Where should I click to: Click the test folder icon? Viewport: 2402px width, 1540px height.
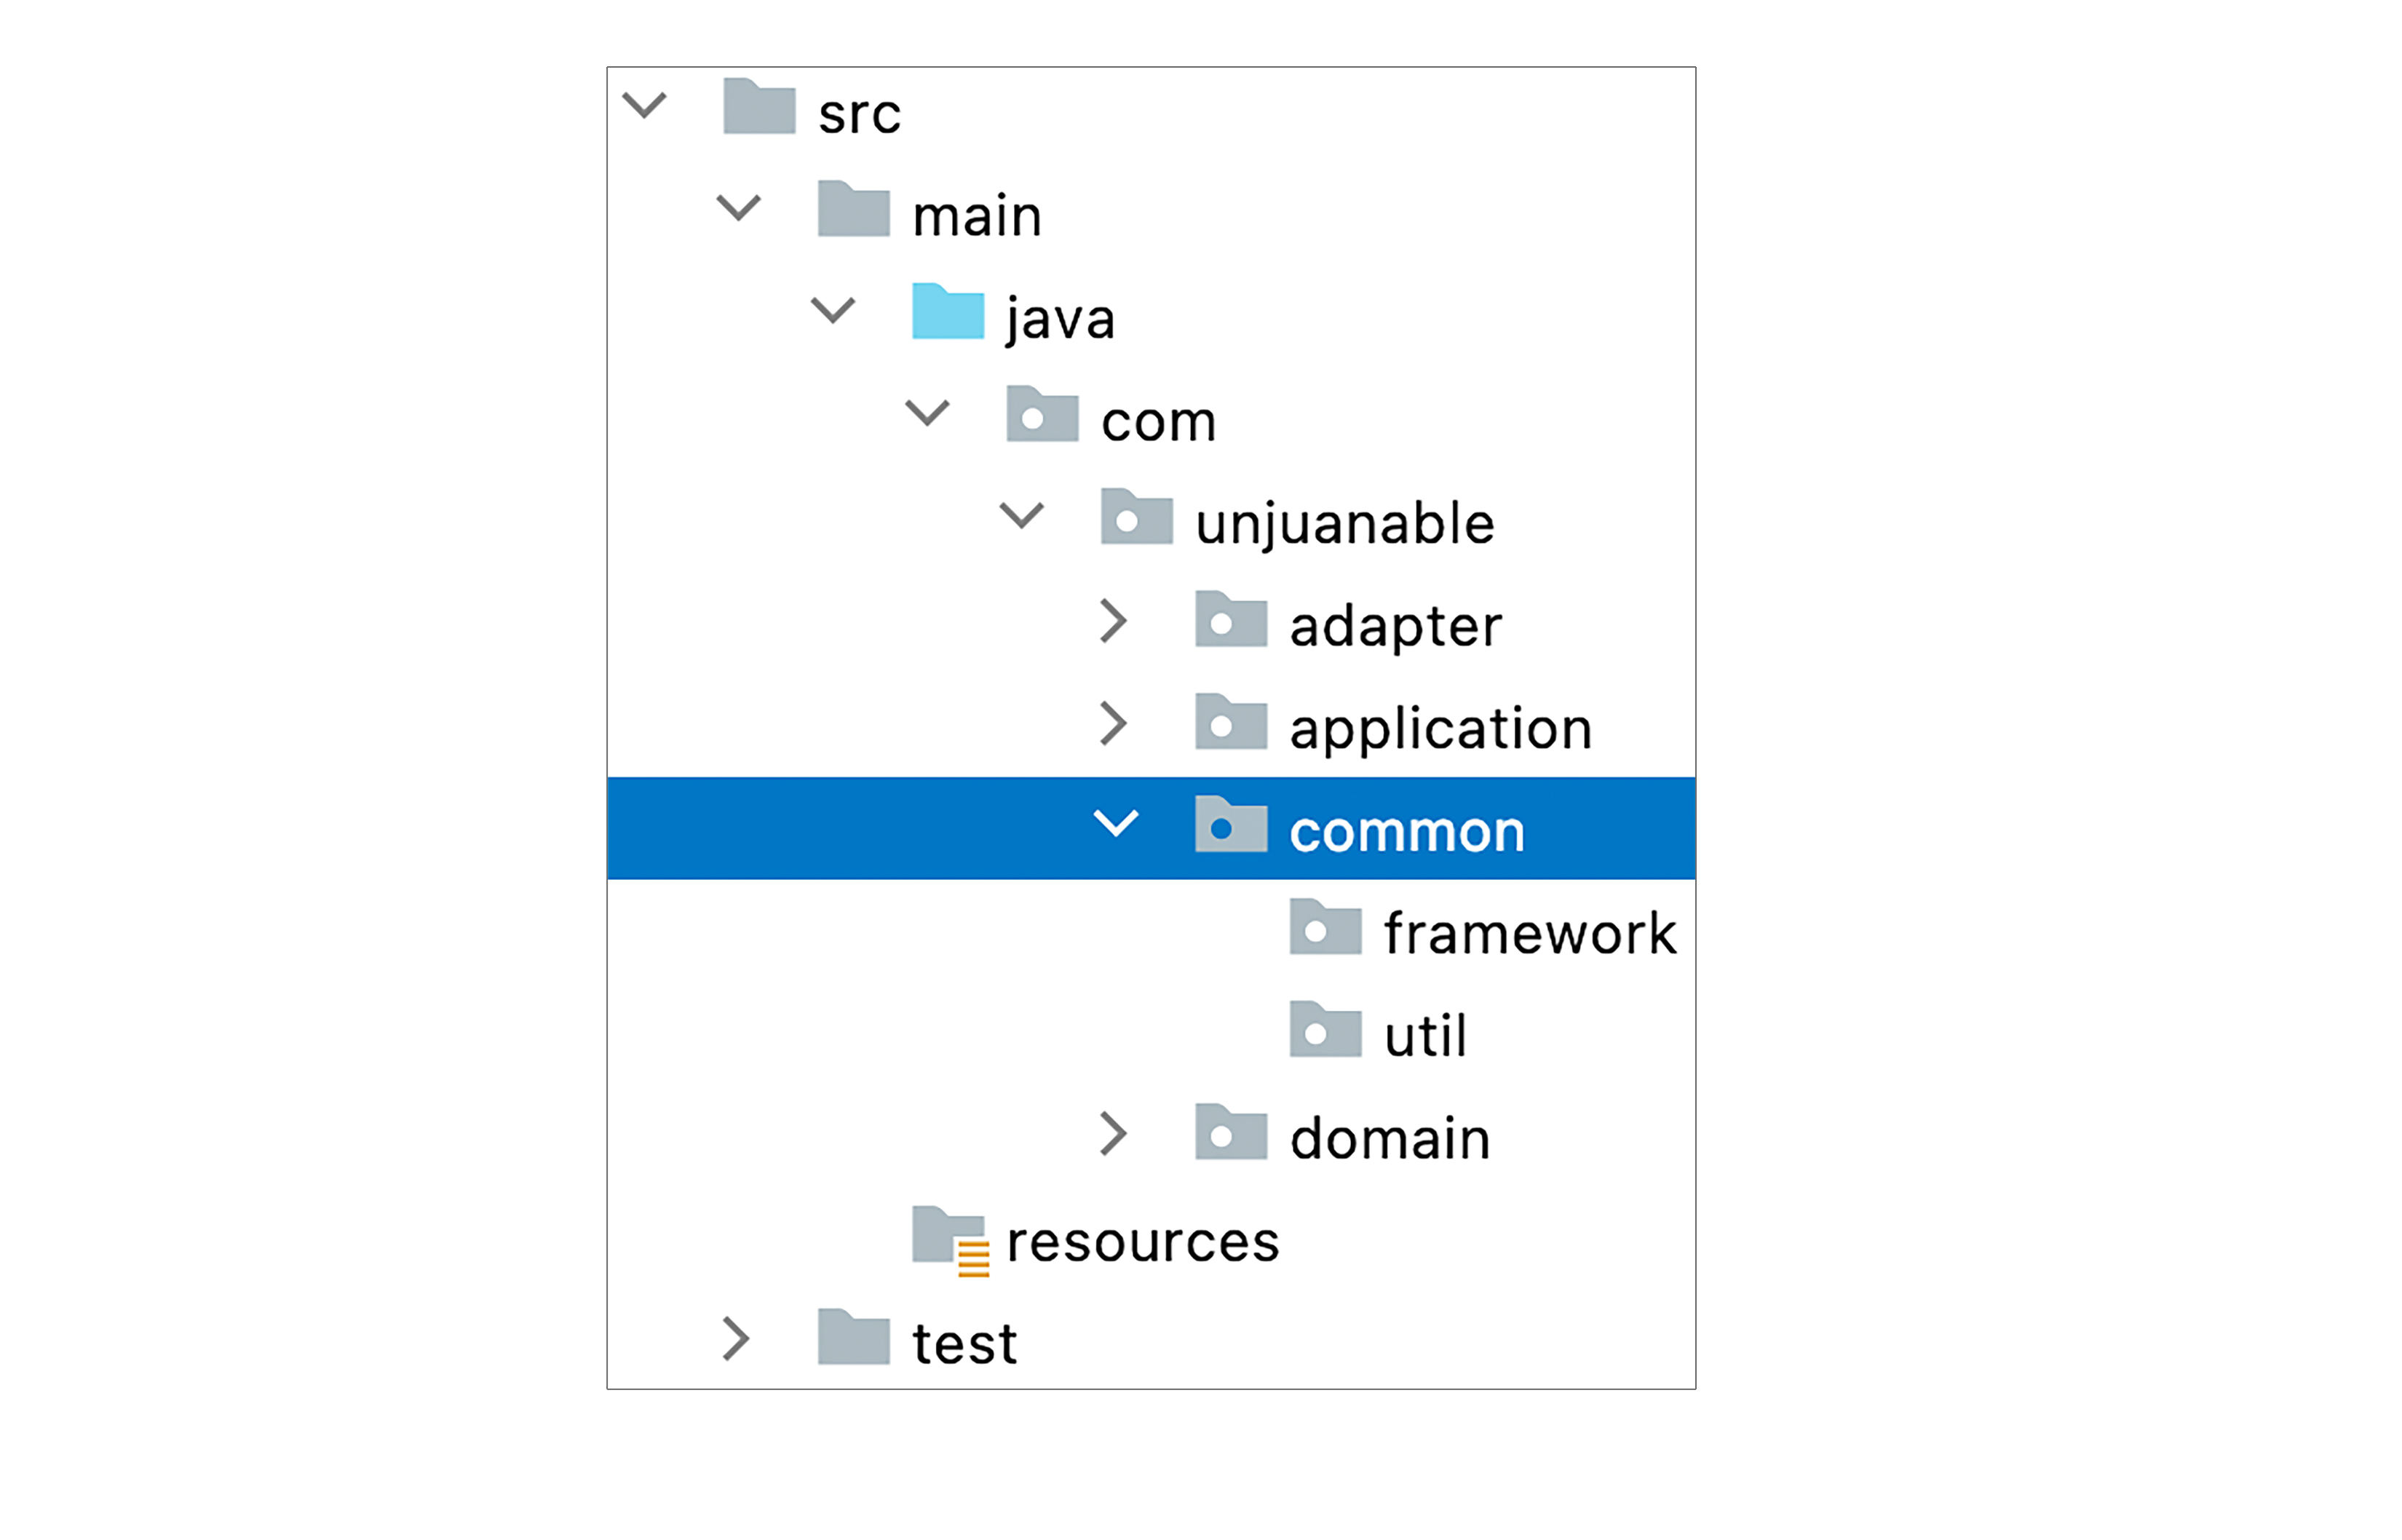pyautogui.click(x=853, y=1337)
